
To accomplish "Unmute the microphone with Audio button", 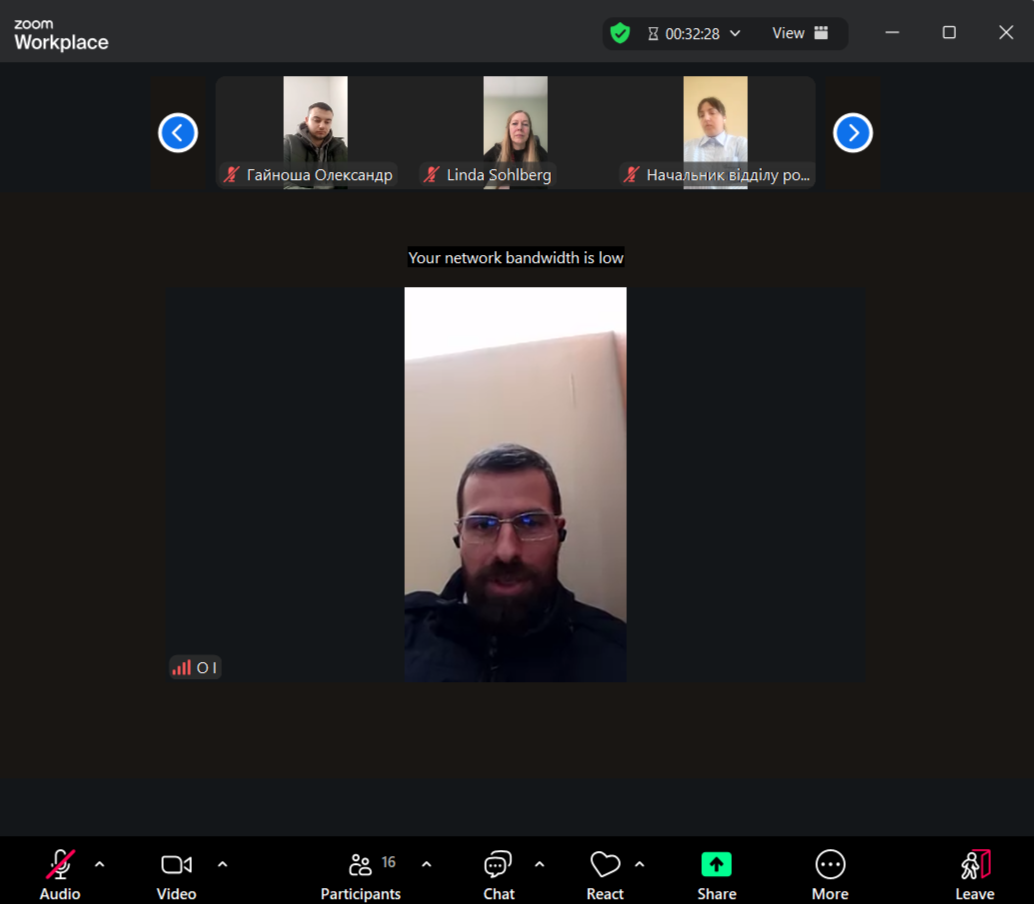I will 60,865.
